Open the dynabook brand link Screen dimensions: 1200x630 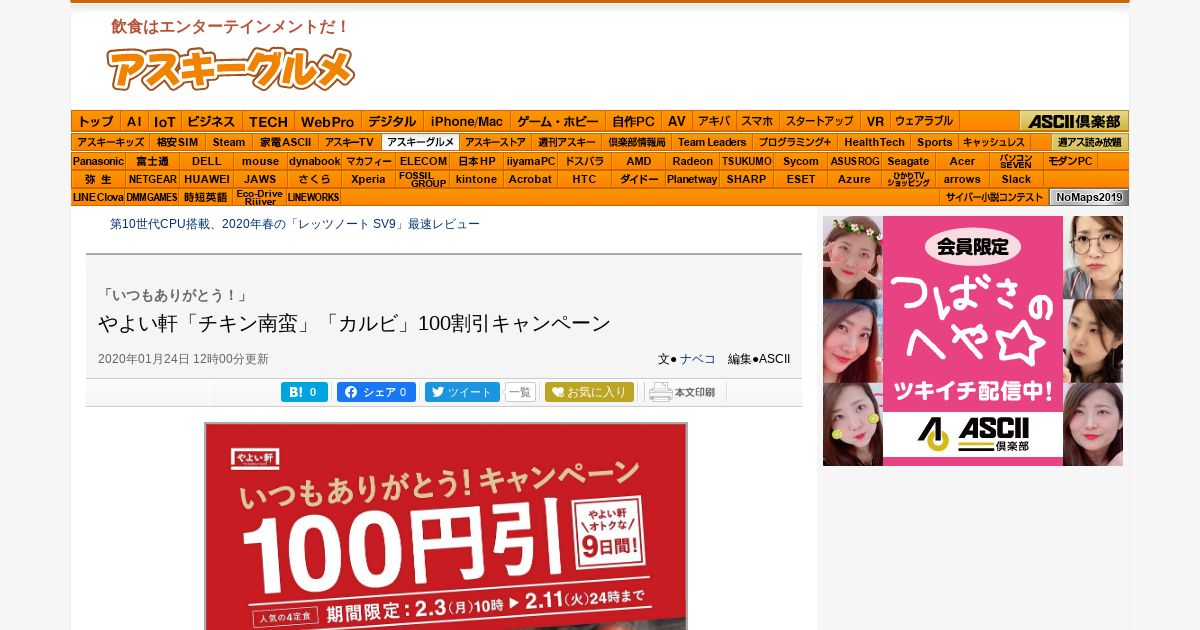point(315,161)
